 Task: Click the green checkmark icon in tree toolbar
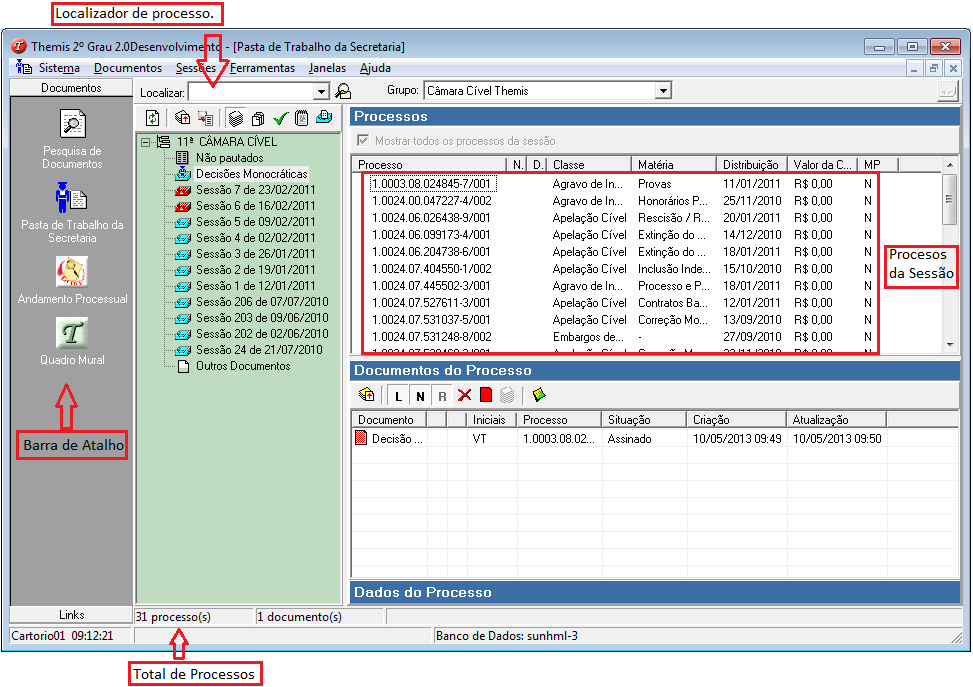click(280, 118)
